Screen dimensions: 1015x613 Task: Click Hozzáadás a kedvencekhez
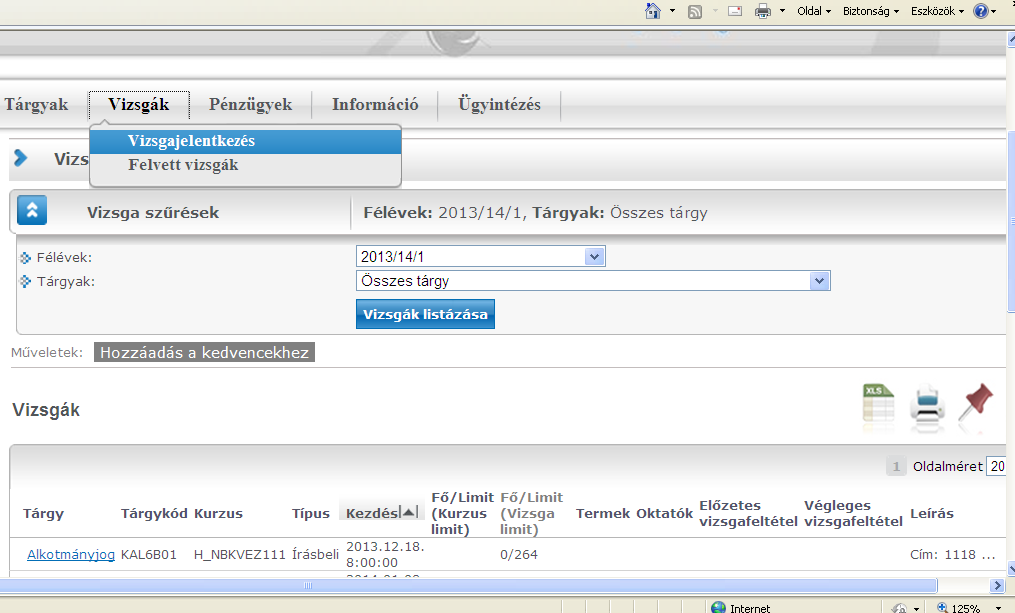(204, 352)
